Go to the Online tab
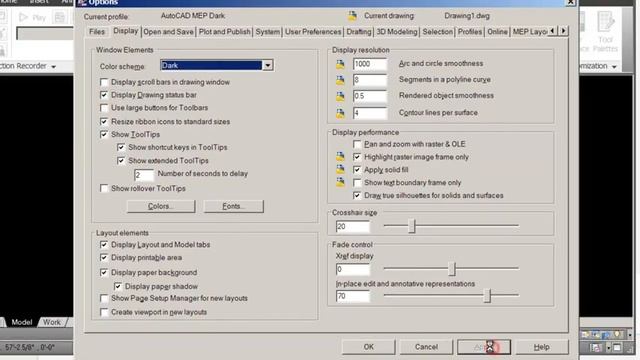This screenshot has width=640, height=360. click(x=498, y=32)
